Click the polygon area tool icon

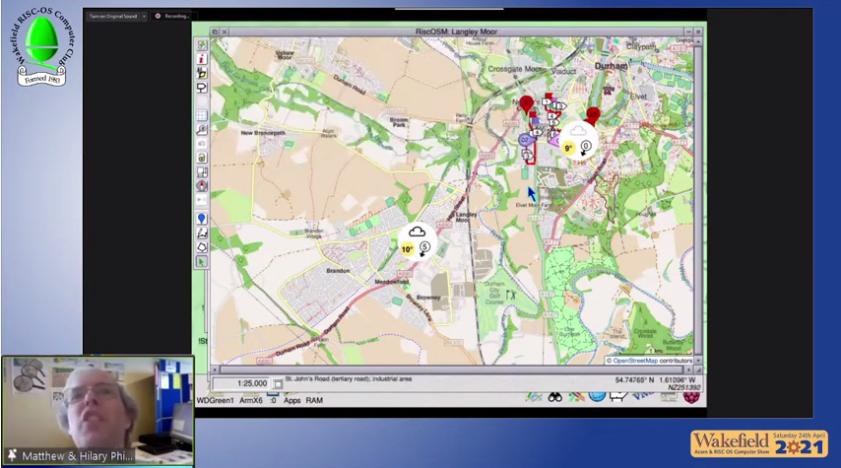point(202,246)
